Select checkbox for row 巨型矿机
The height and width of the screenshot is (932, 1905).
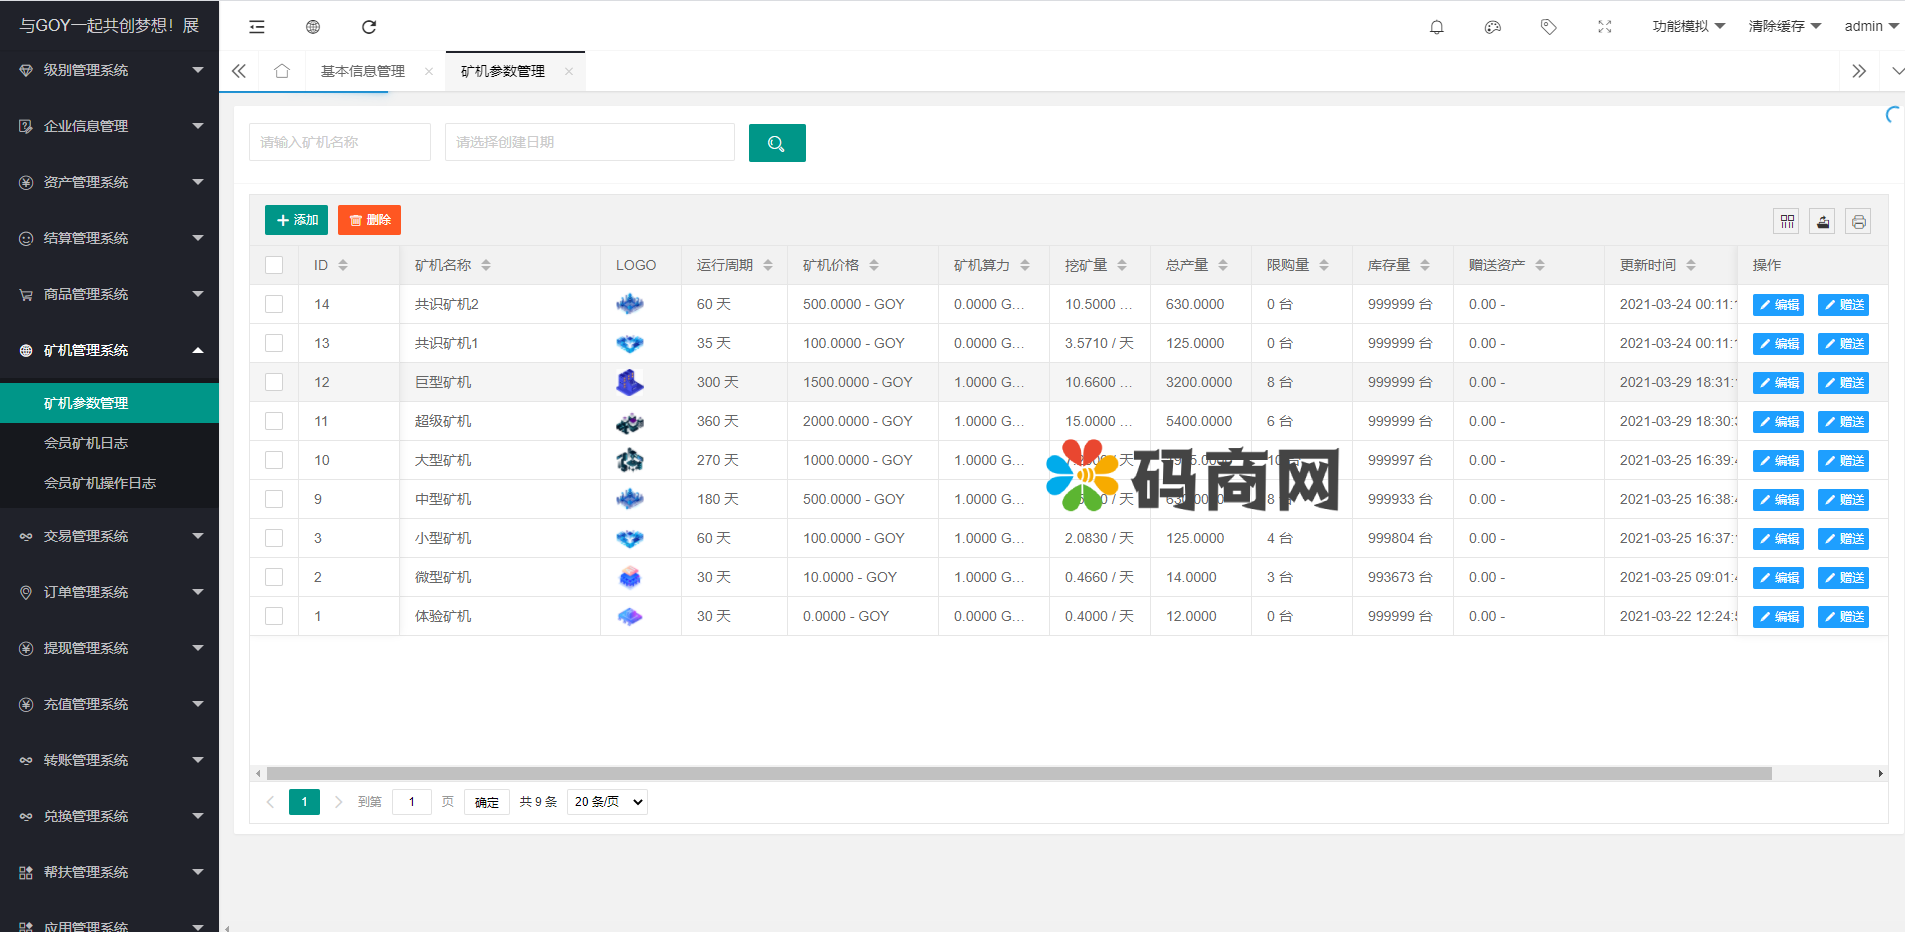pyautogui.click(x=274, y=382)
